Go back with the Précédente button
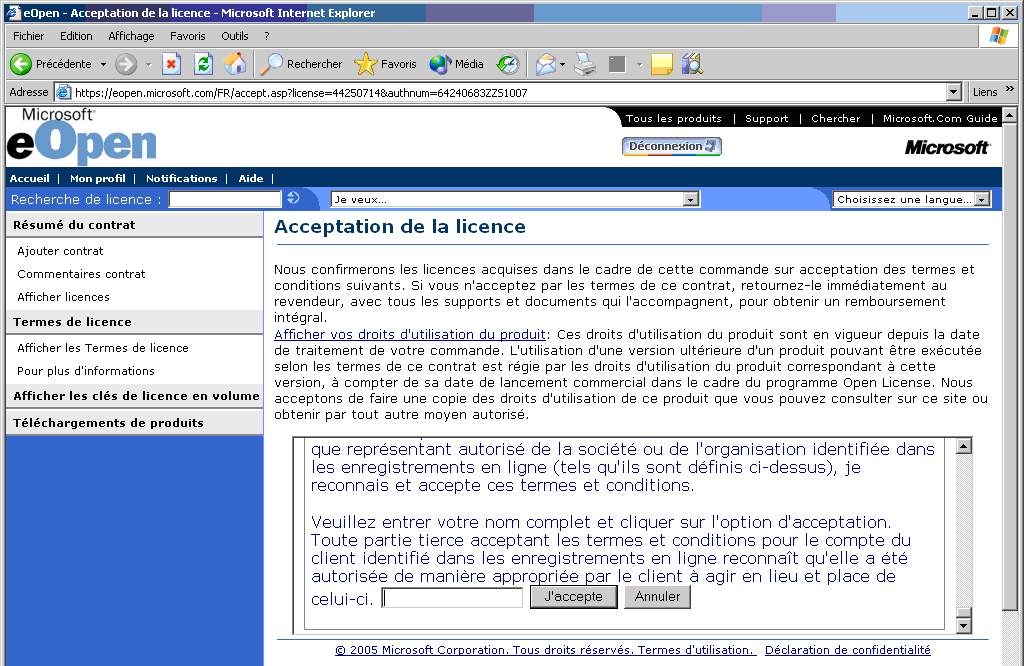1024x666 pixels. (50, 64)
